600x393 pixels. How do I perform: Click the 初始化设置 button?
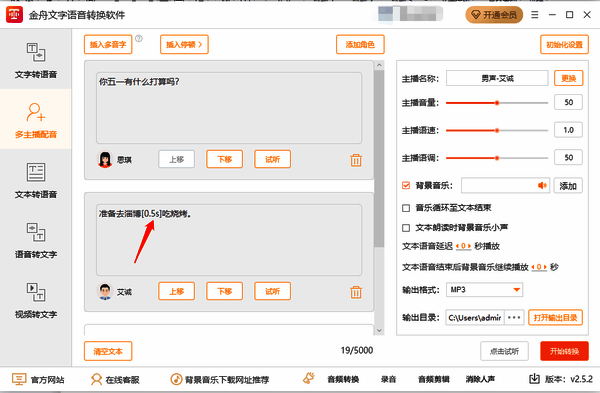[x=564, y=44]
